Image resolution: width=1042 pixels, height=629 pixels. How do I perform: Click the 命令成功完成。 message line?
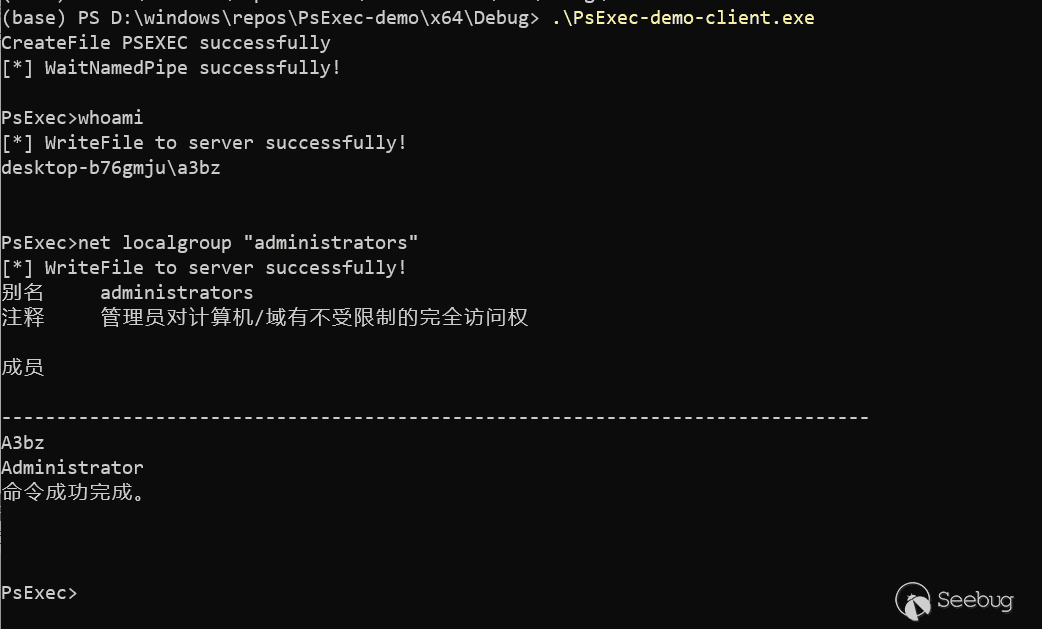(72, 493)
